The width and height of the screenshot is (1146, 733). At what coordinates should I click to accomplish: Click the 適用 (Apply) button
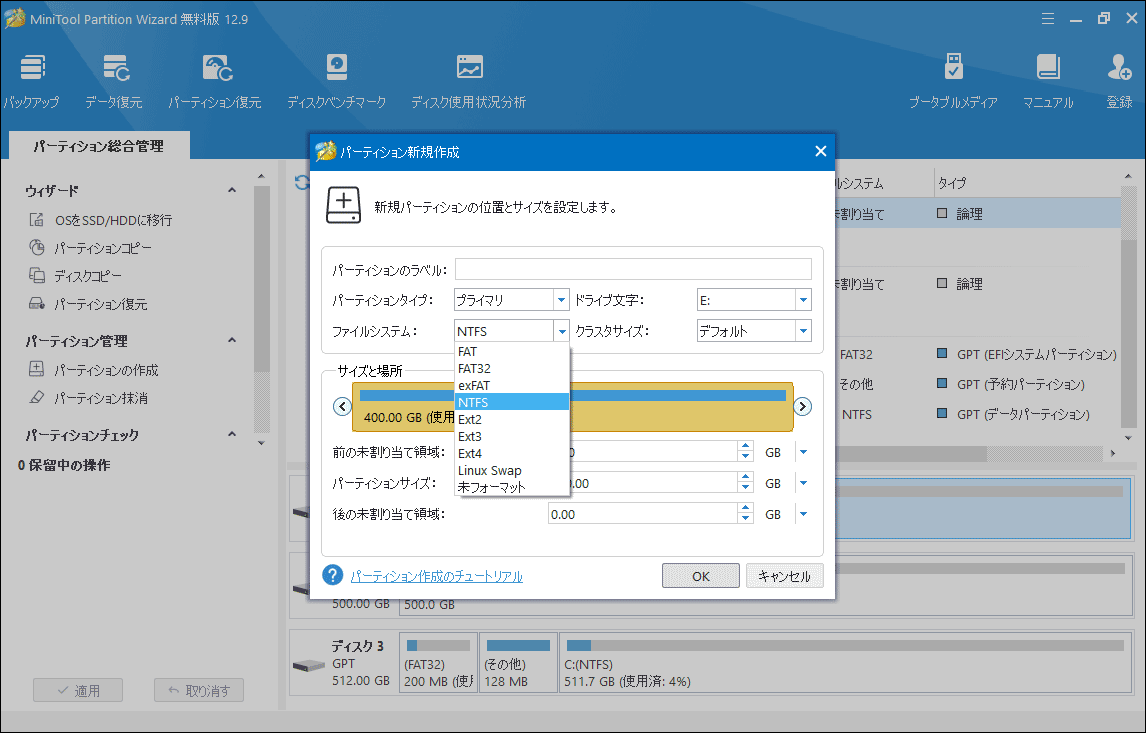click(77, 690)
